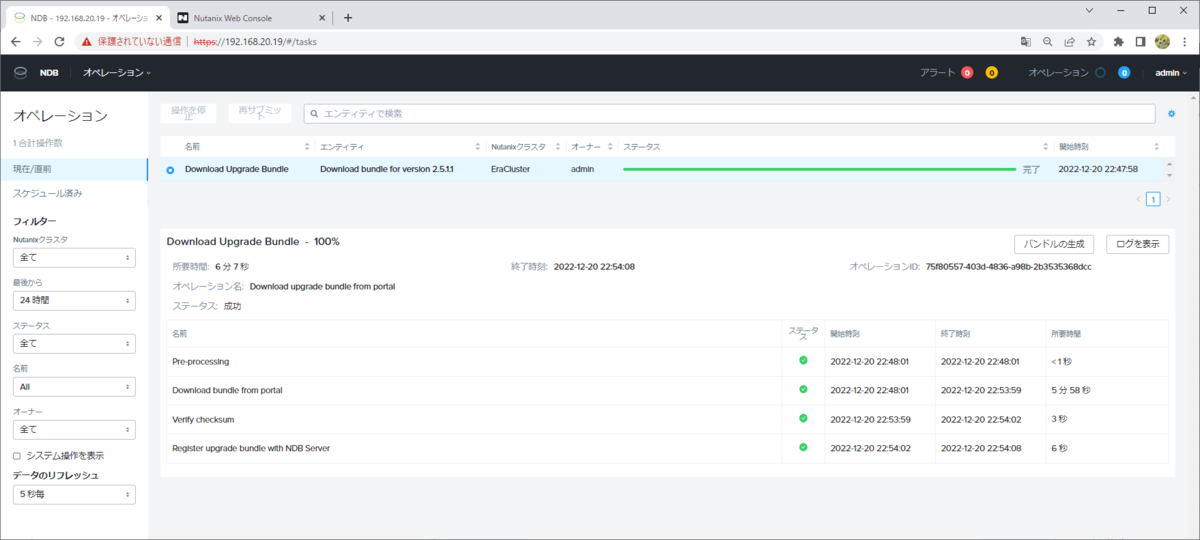Click the Download bundle from portal green check
Image resolution: width=1200 pixels, height=540 pixels.
pyautogui.click(x=803, y=389)
